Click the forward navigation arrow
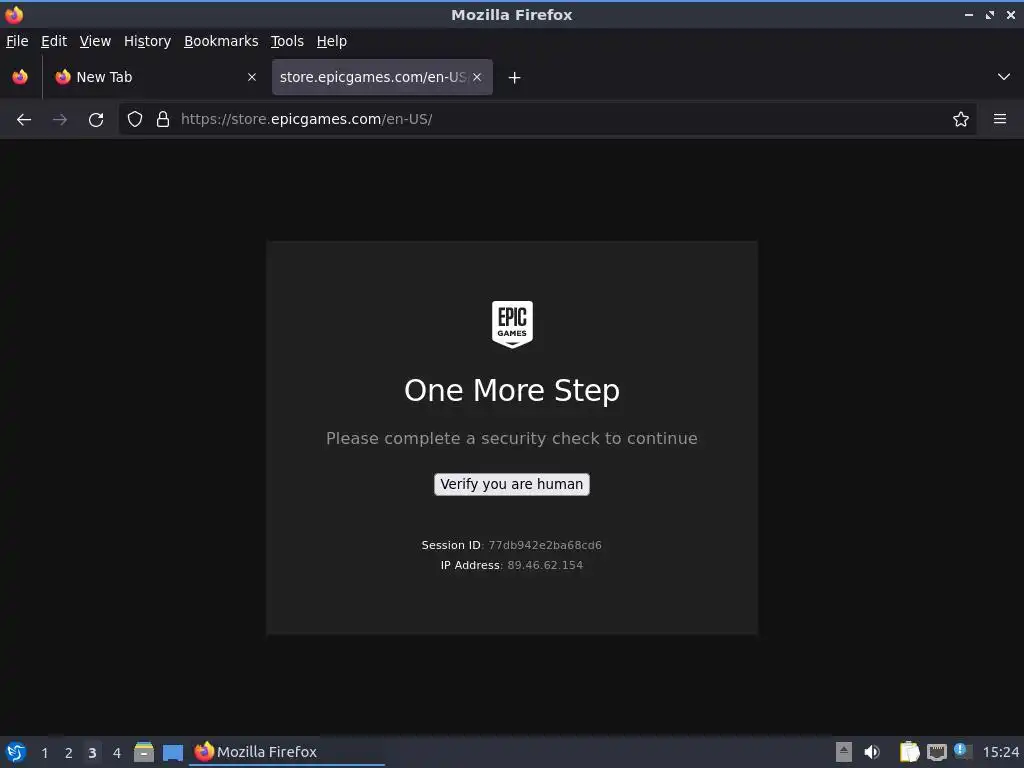The image size is (1024, 768). coord(60,120)
